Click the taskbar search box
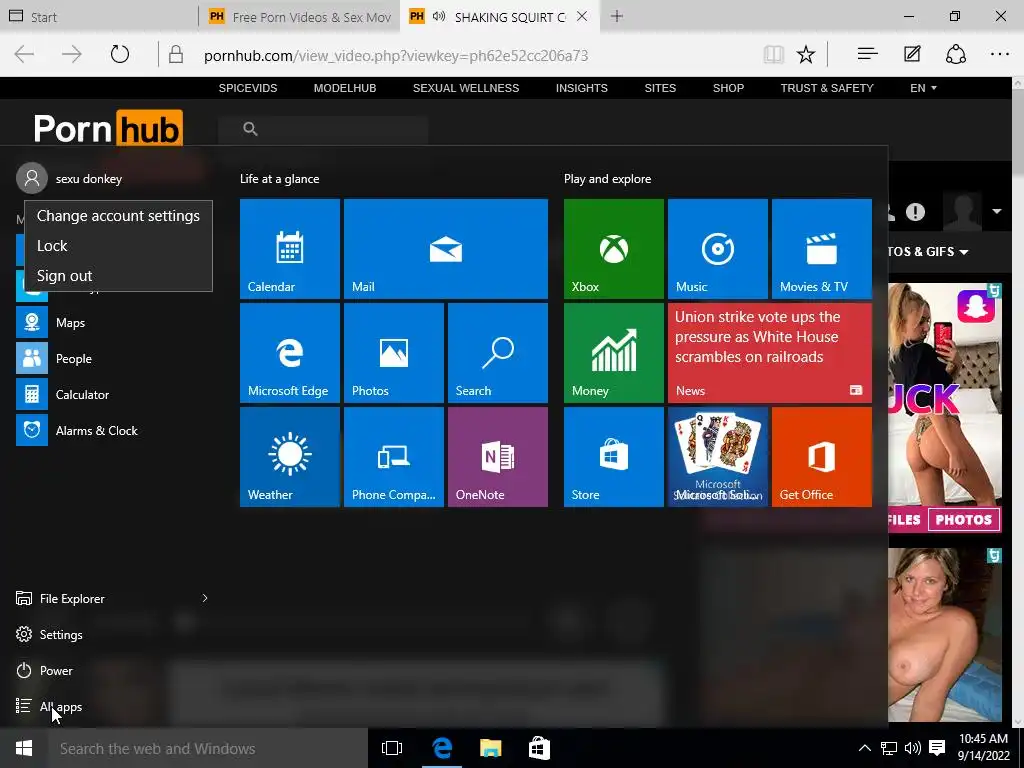 point(208,748)
